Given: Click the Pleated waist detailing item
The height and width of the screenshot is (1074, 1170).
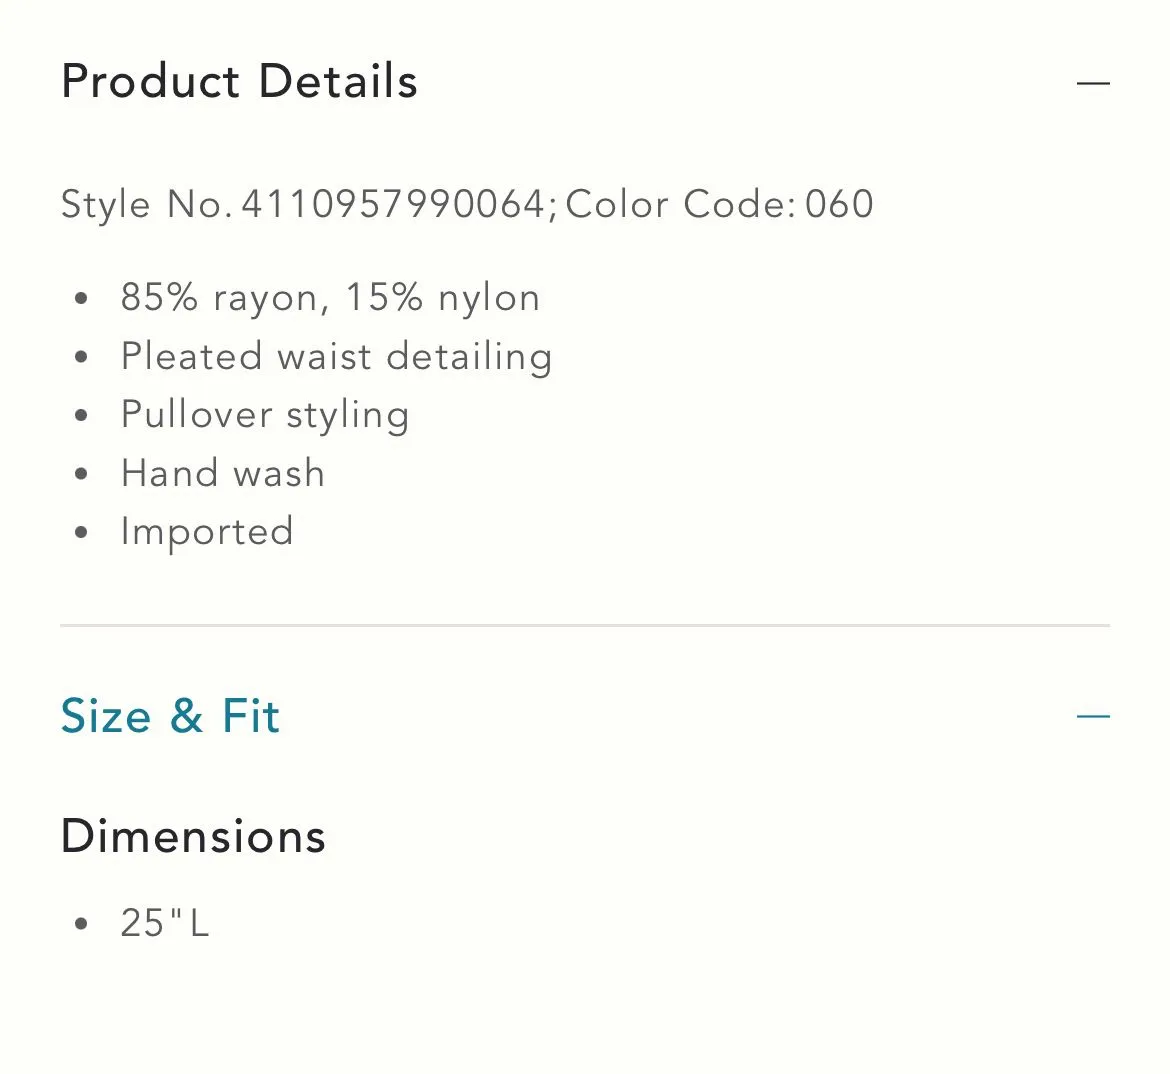Looking at the screenshot, I should click(x=337, y=356).
